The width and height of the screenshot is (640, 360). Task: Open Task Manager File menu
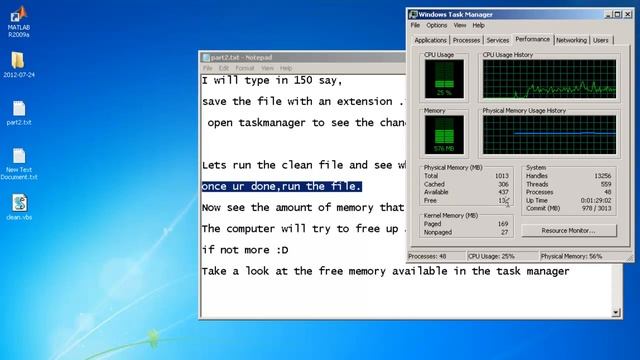[x=415, y=25]
